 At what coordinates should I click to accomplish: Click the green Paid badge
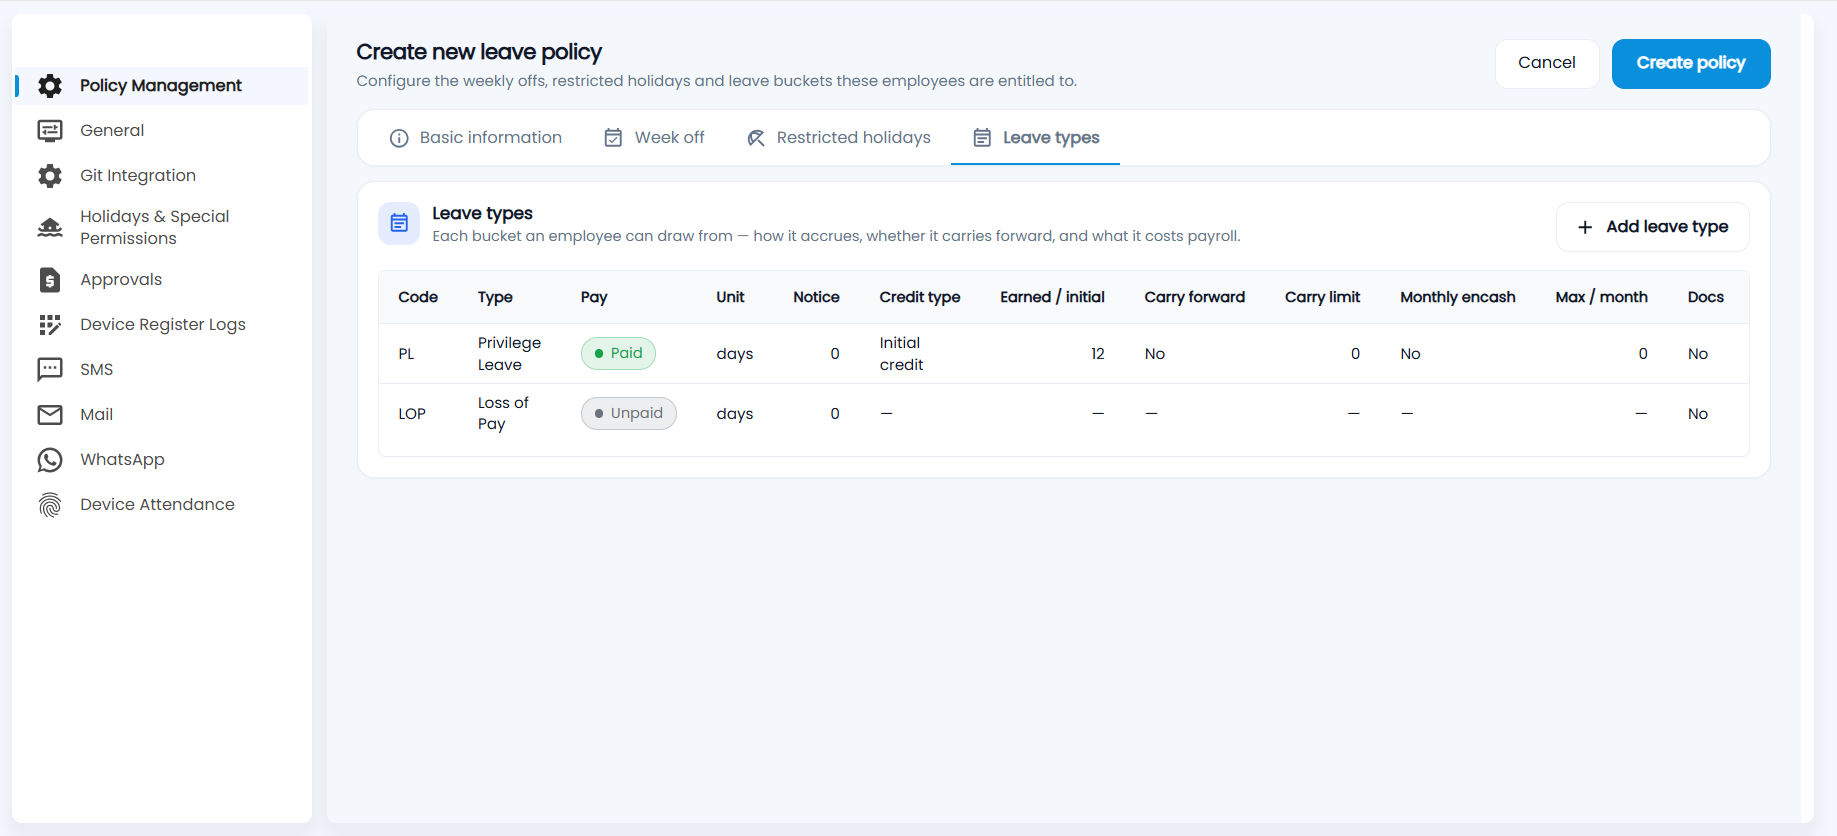pyautogui.click(x=618, y=353)
